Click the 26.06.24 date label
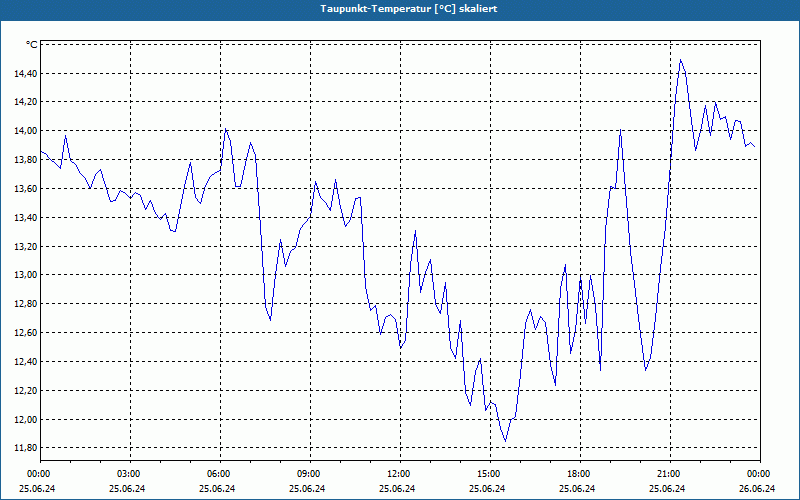Image resolution: width=800 pixels, height=500 pixels. pyautogui.click(x=757, y=488)
